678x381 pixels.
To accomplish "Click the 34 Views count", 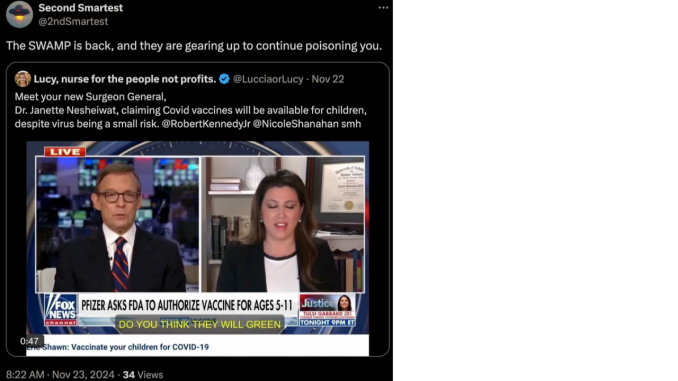I will (143, 375).
